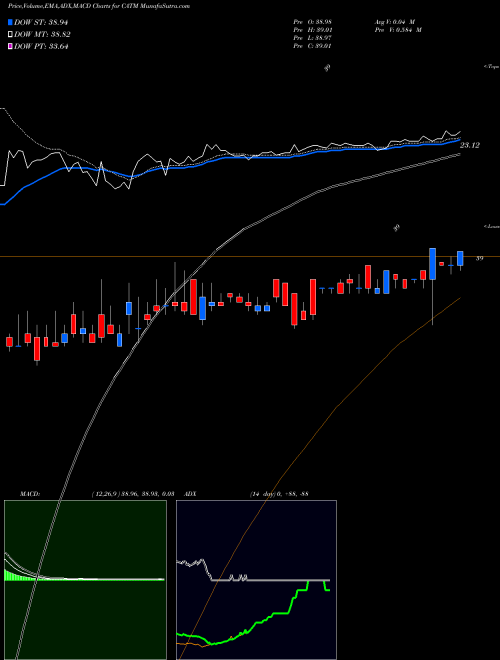Image resolution: width=500 pixels, height=660 pixels.
Task: Click the white DOW MT legend swatch
Action: click(10, 35)
